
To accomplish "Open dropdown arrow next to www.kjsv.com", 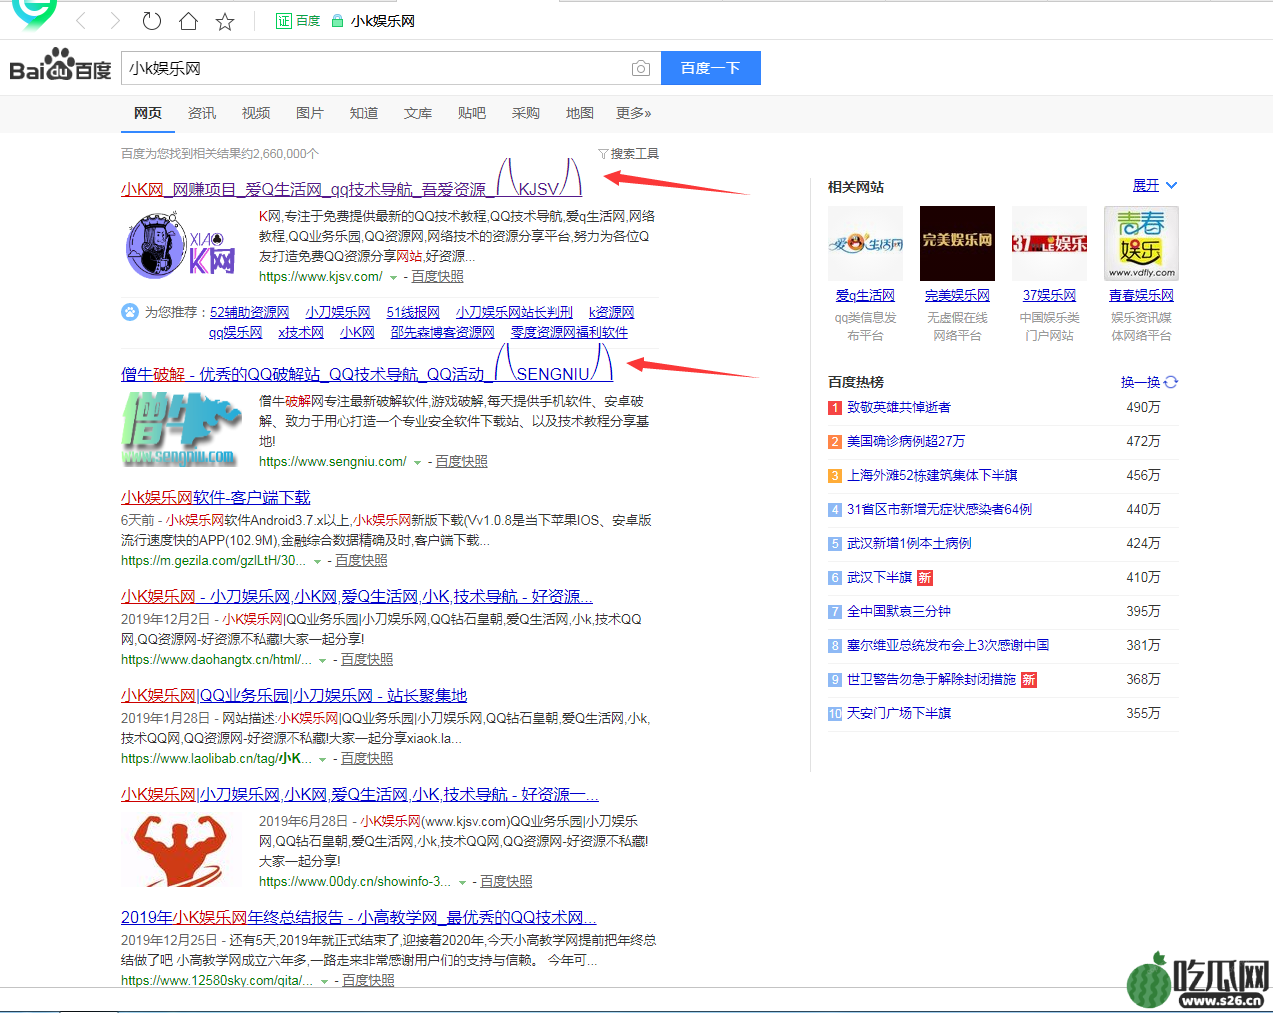I will [x=393, y=277].
